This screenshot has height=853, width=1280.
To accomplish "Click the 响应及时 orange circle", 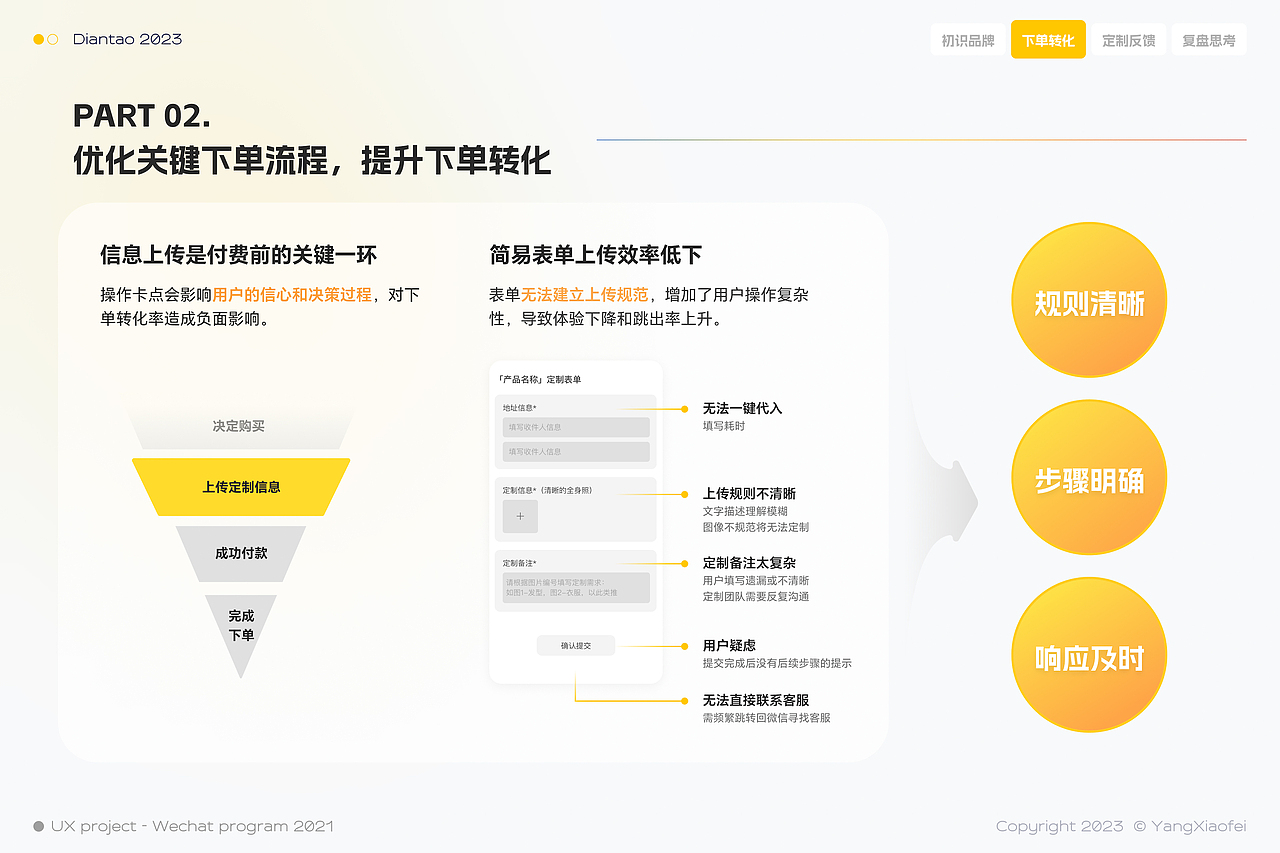I will tap(1089, 655).
